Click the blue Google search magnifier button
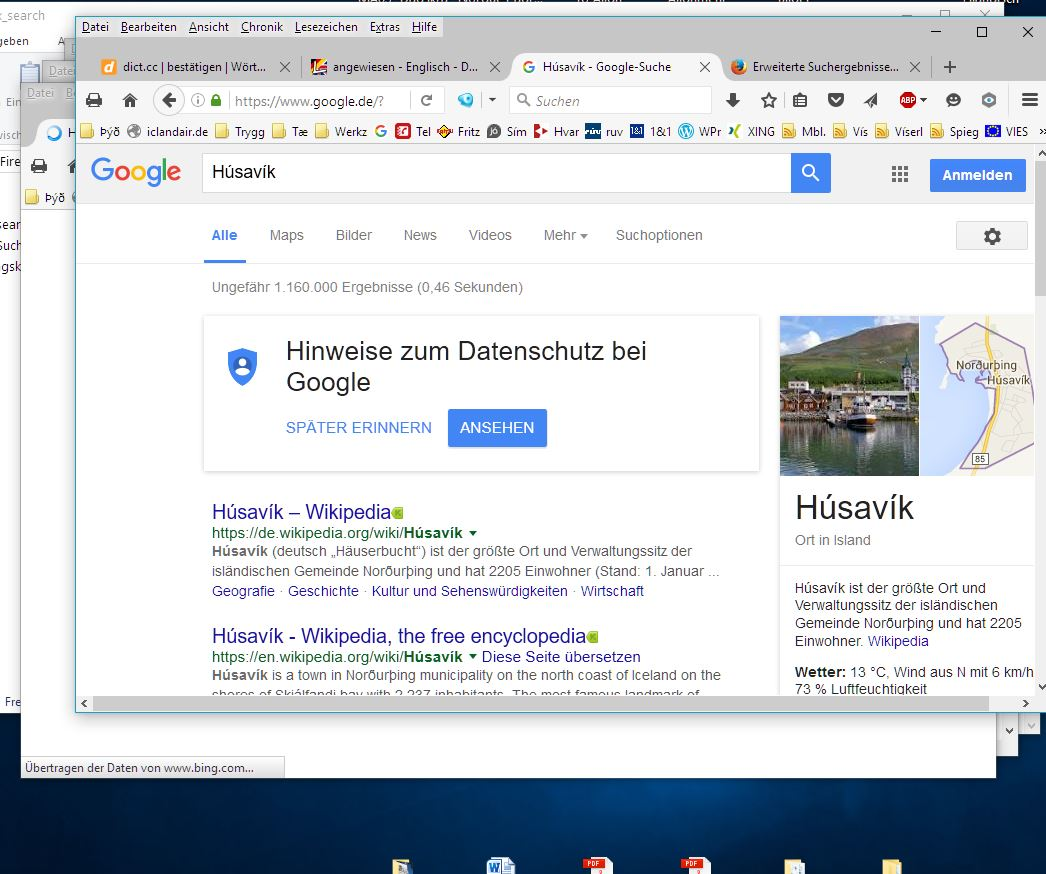 [810, 173]
